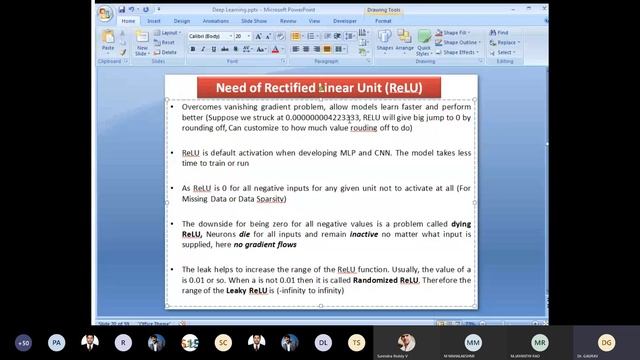The image size is (640, 360).
Task: Select participant avatar 'SC'
Action: [223, 343]
